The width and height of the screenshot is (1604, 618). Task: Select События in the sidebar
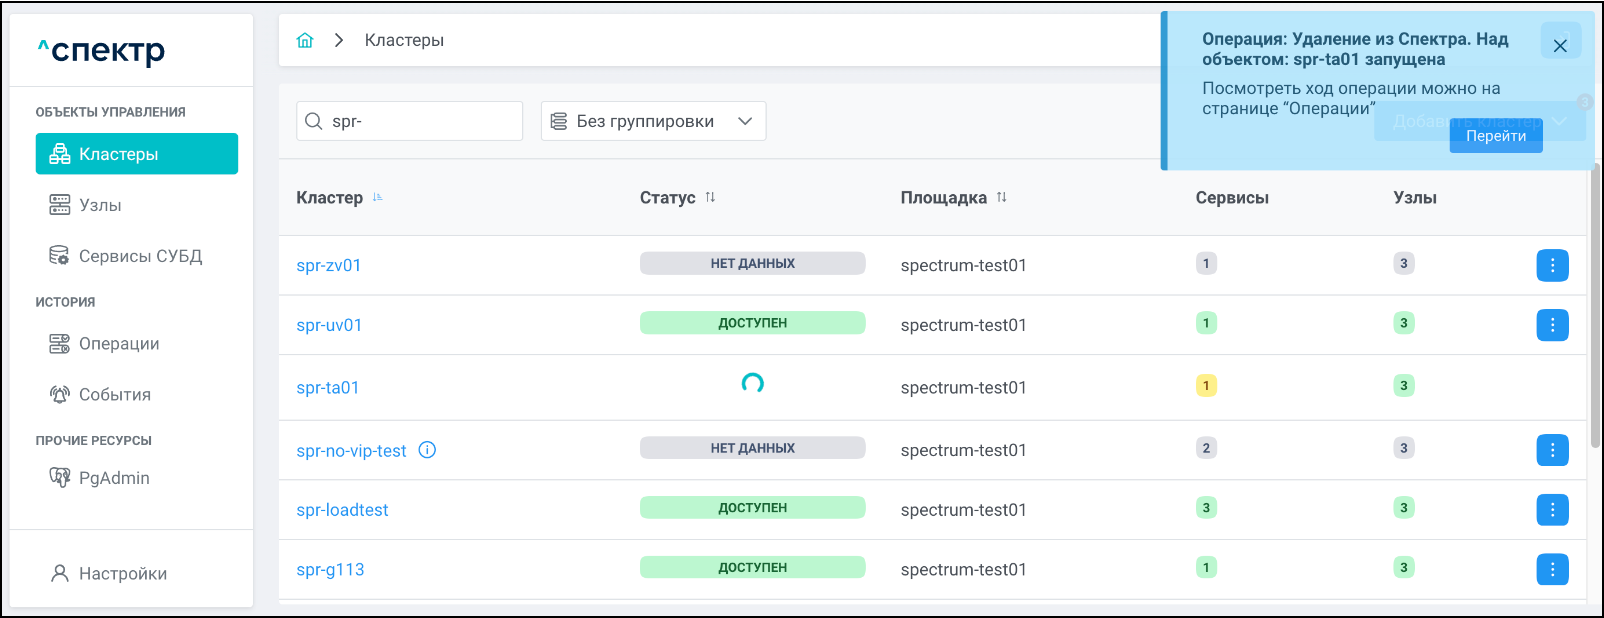pyautogui.click(x=114, y=395)
